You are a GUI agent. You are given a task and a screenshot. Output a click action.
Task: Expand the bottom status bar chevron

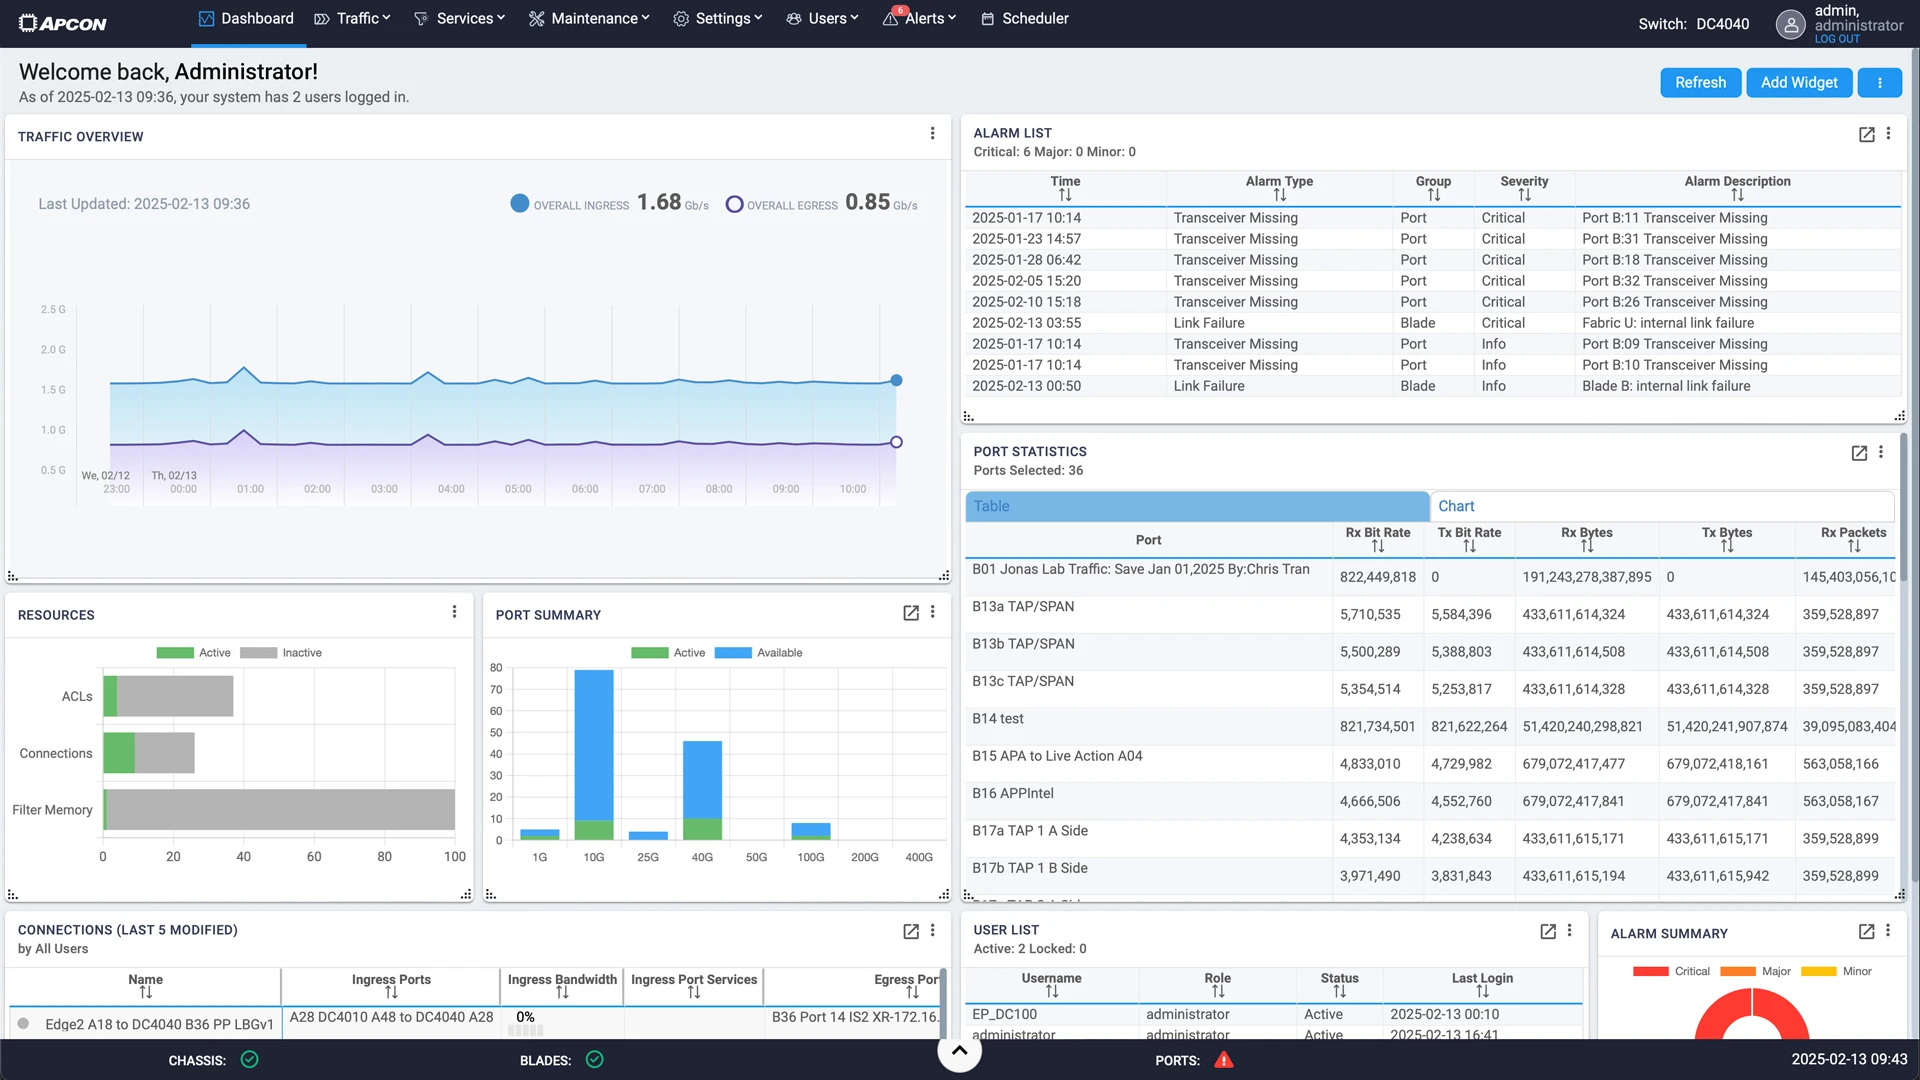959,1051
